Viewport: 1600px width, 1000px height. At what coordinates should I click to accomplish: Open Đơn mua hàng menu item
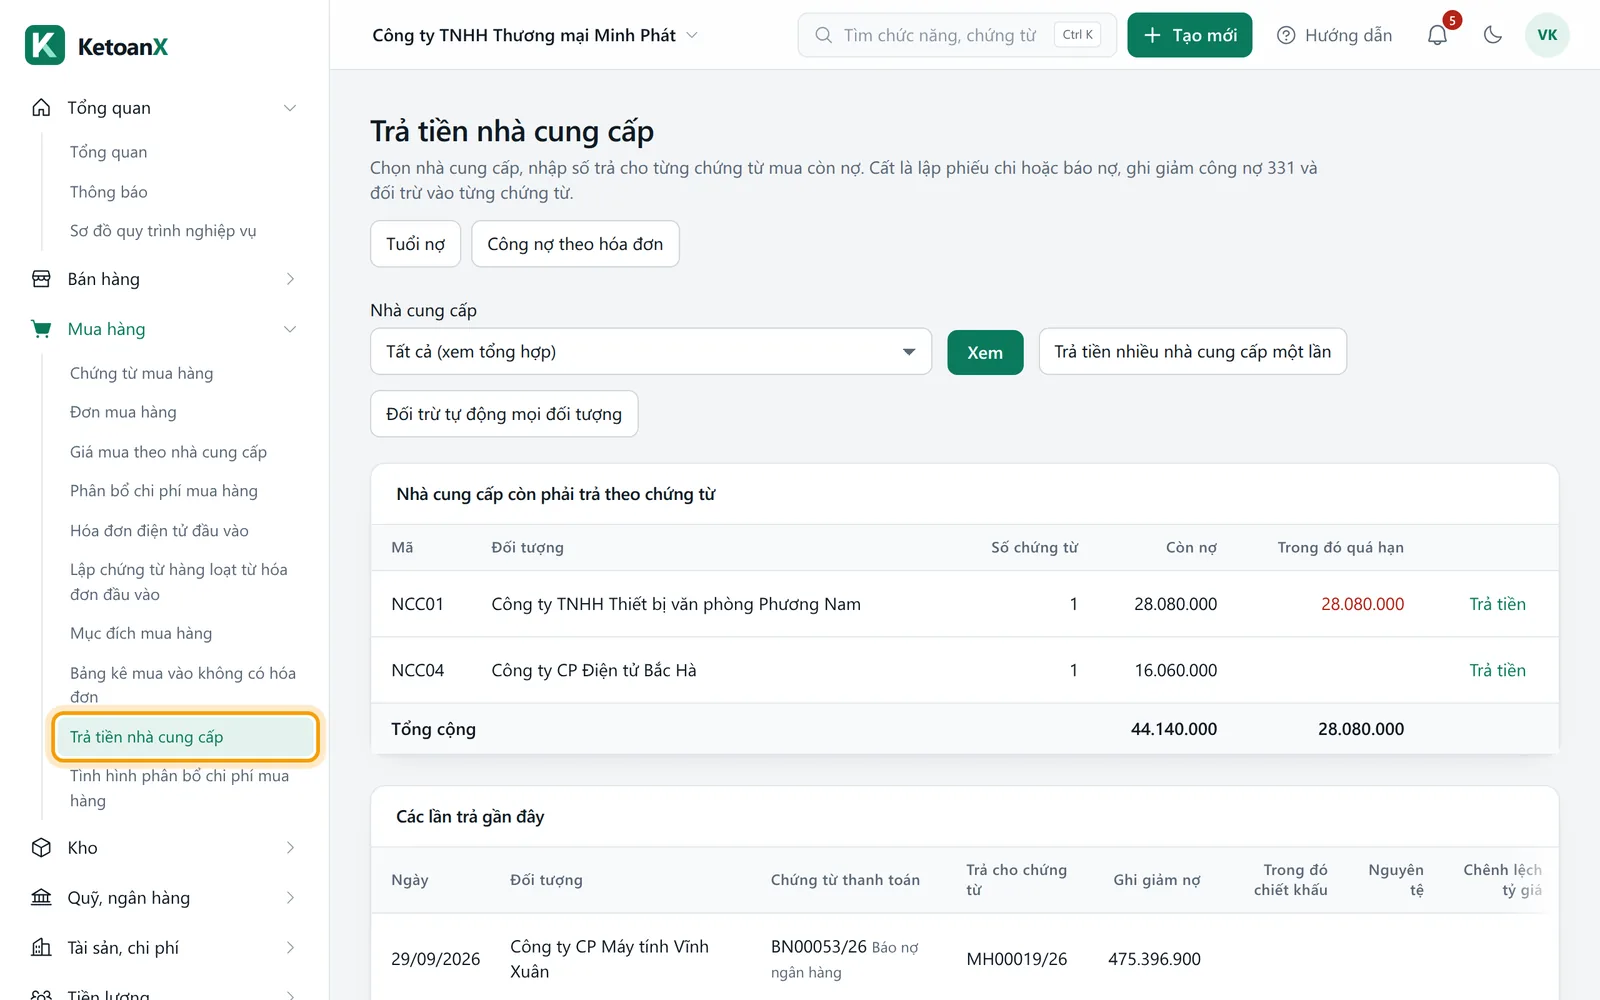(123, 412)
